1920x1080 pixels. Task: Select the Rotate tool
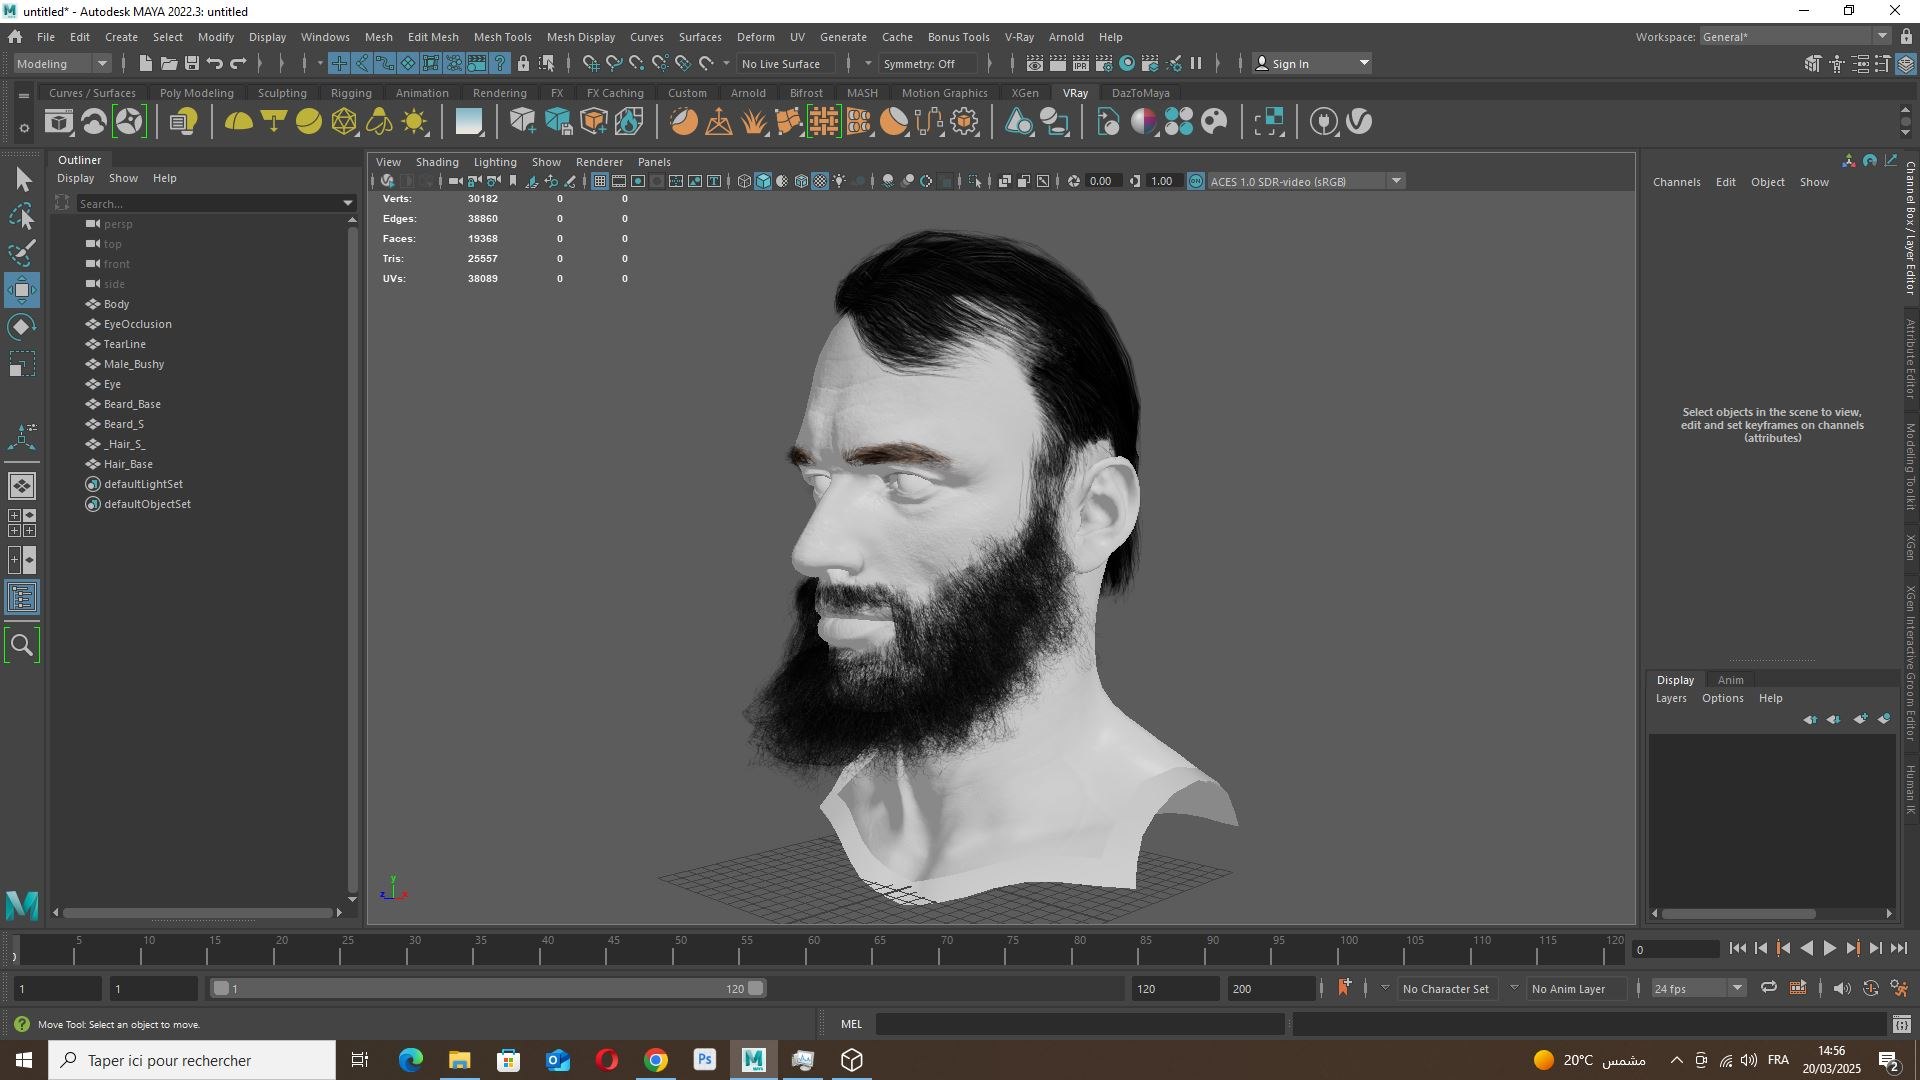pos(22,327)
